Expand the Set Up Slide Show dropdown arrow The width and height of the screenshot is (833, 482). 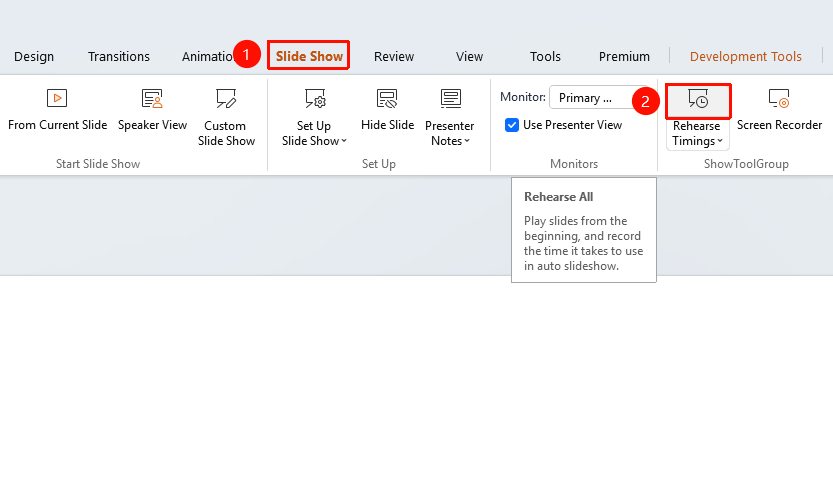[x=344, y=141]
